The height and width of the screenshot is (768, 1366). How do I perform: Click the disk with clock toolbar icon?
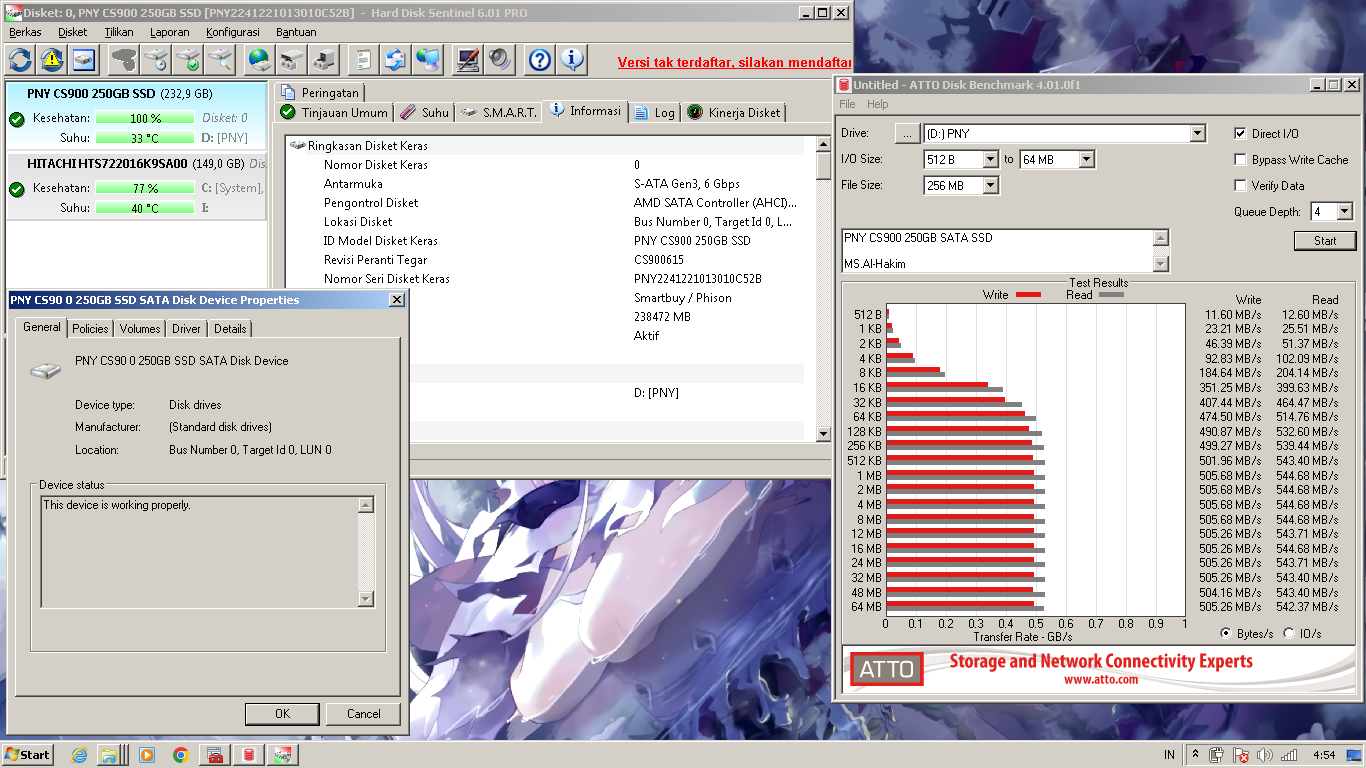156,59
